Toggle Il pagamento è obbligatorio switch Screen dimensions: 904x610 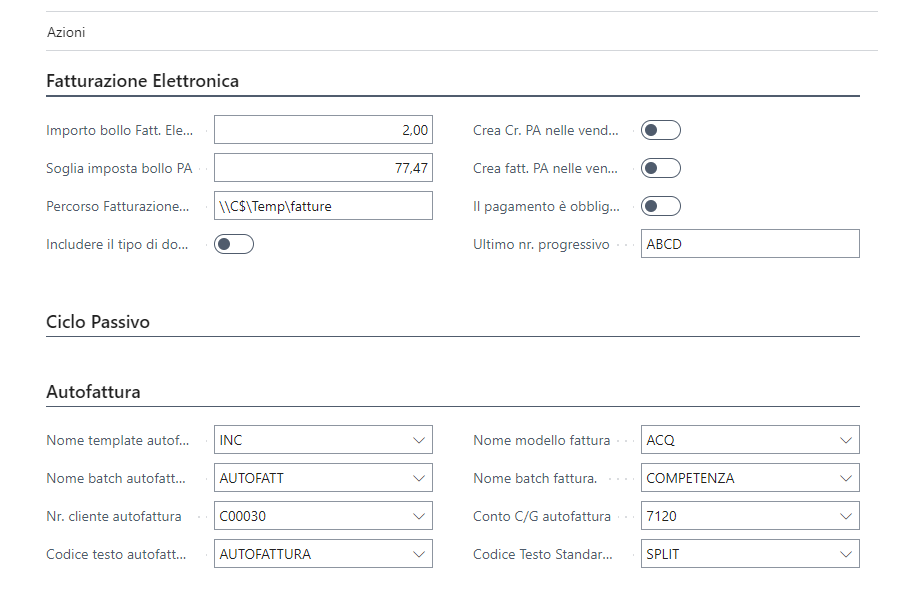(661, 206)
